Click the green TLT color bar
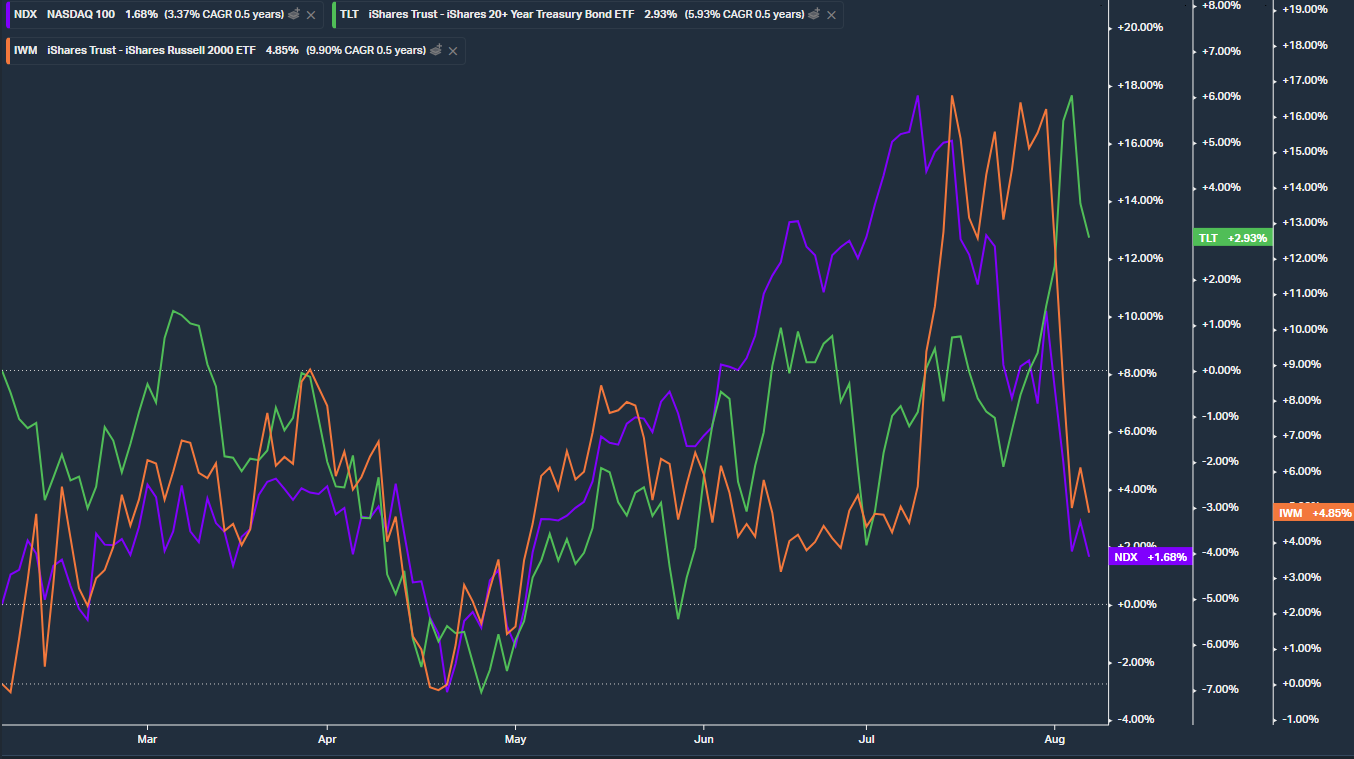 click(x=333, y=15)
